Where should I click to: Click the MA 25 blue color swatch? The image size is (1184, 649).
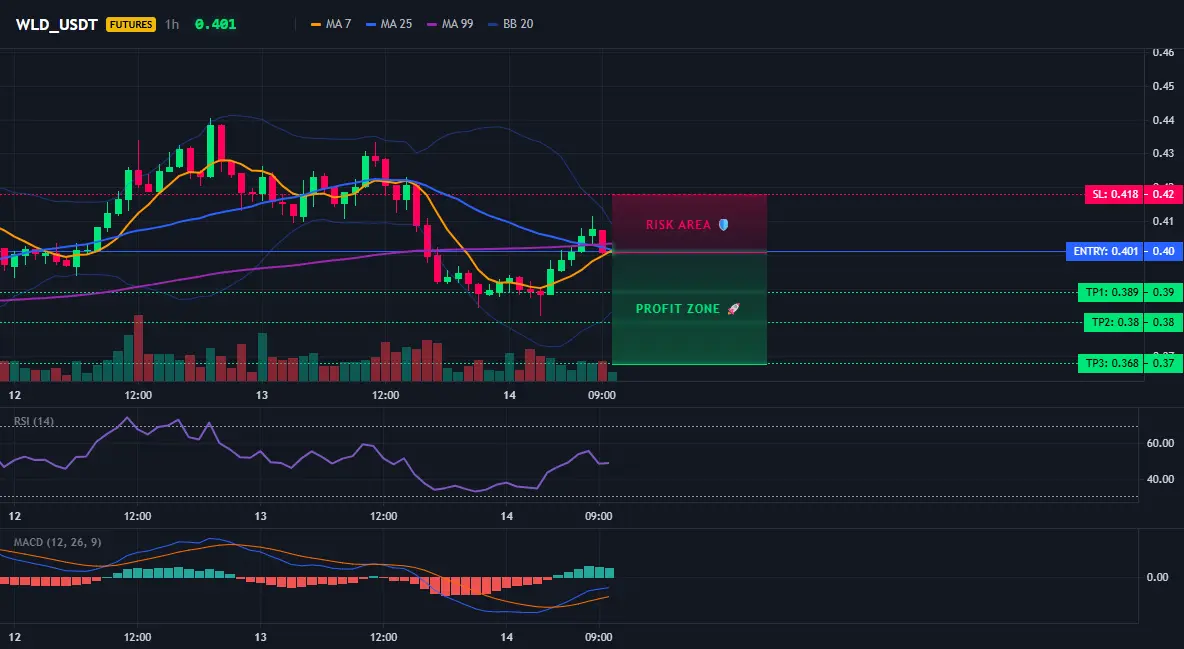371,24
